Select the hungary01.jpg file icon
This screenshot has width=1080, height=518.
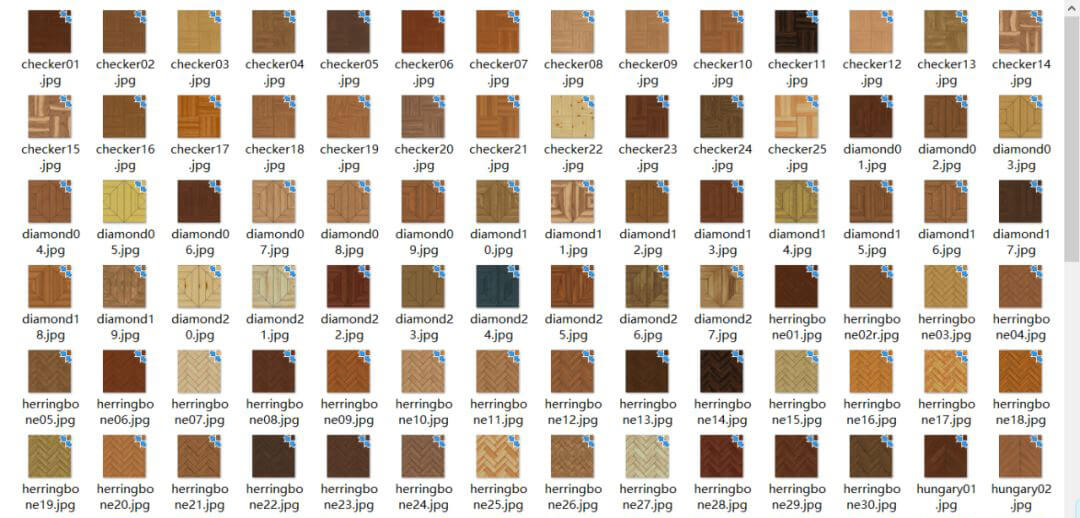click(x=945, y=456)
